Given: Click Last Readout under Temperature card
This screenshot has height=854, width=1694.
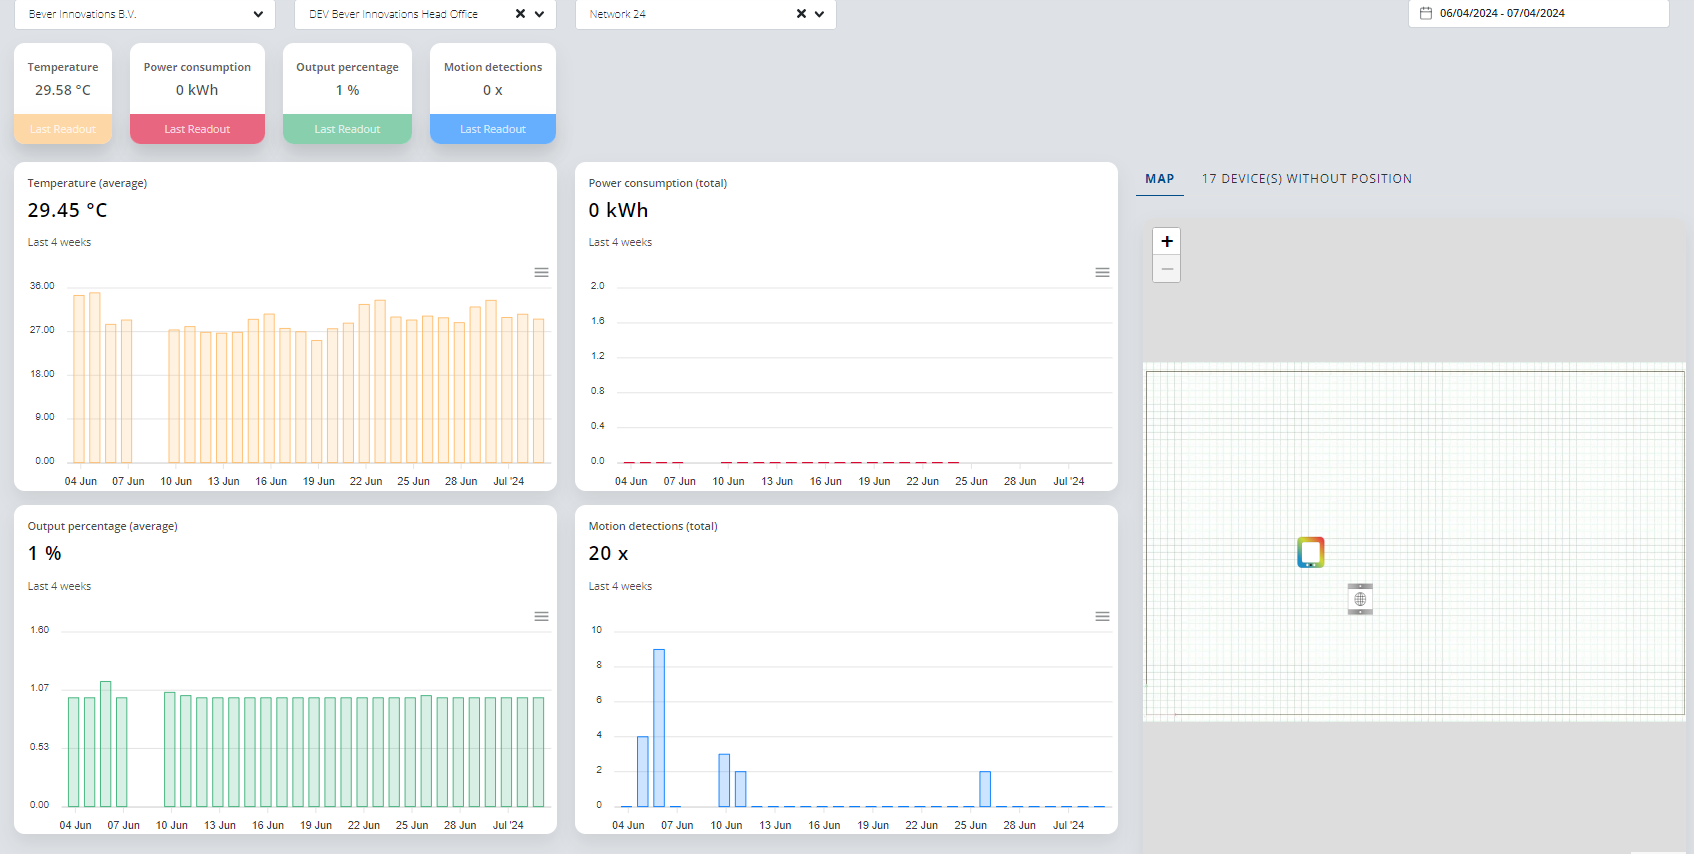Looking at the screenshot, I should tap(63, 129).
